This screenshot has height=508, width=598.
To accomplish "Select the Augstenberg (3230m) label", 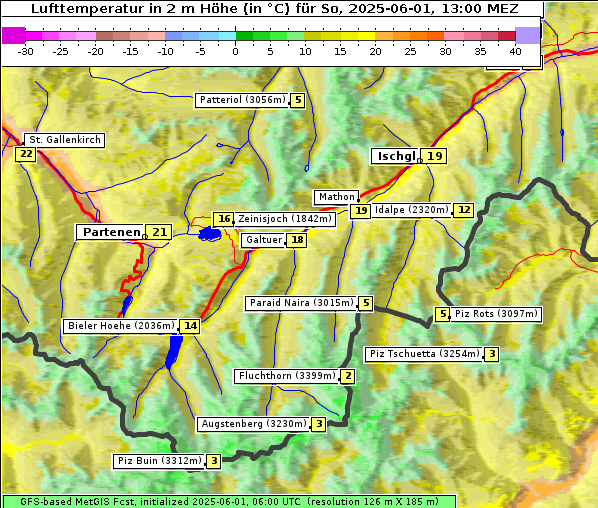I will 254,424.
